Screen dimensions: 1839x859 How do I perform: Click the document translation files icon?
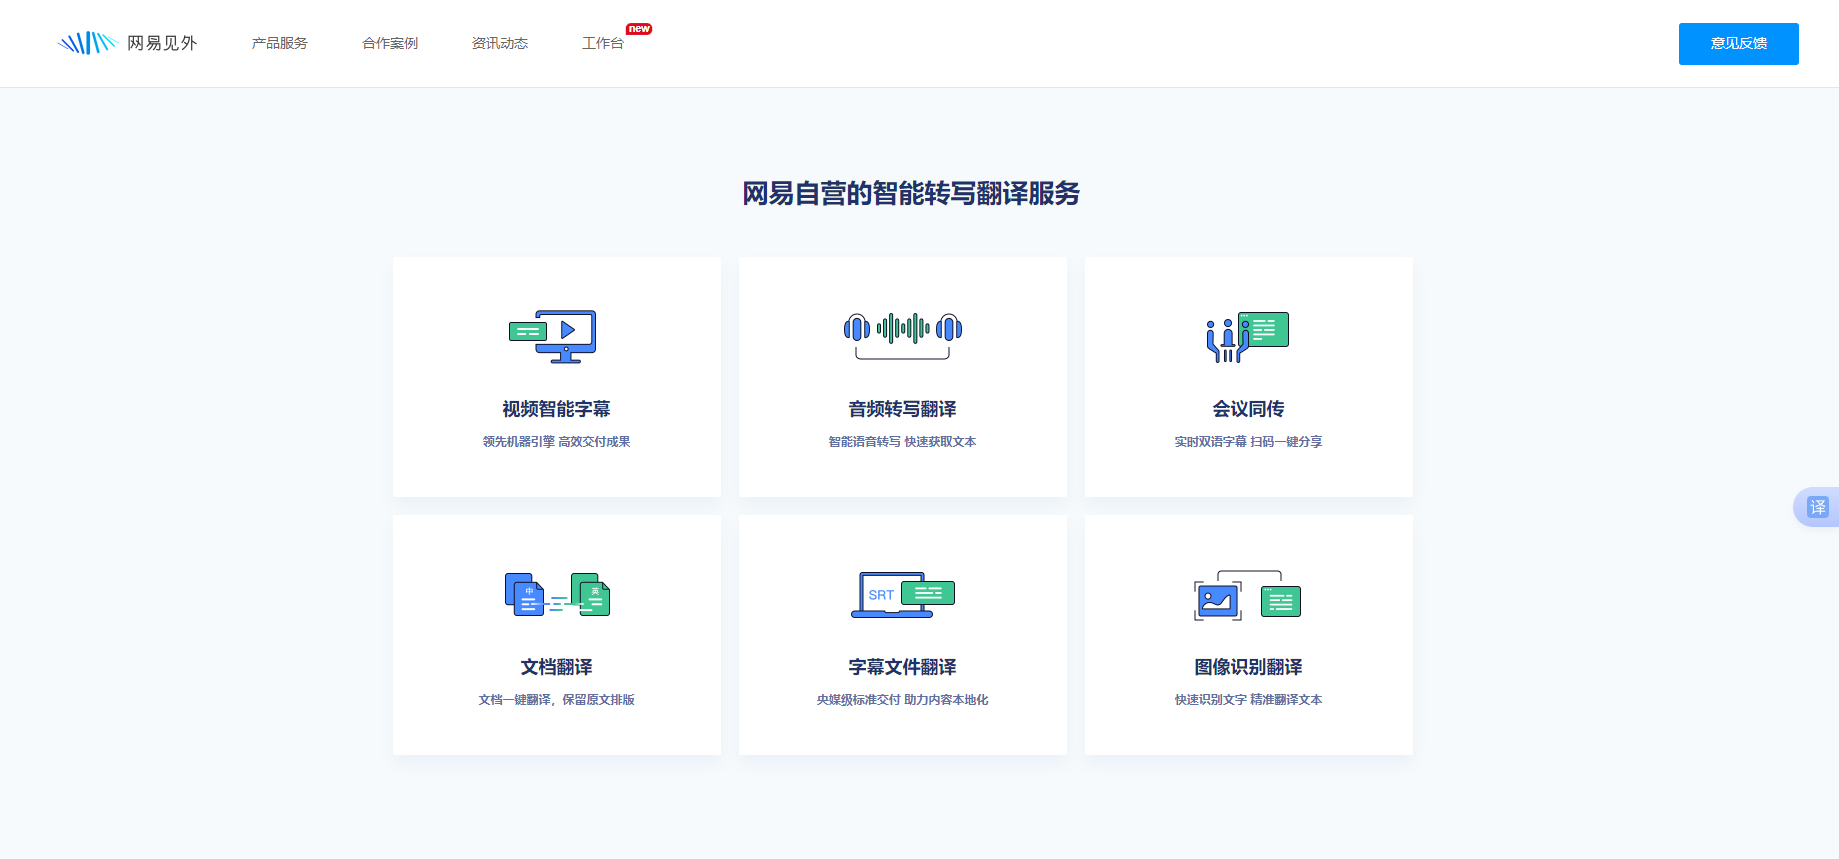point(557,594)
